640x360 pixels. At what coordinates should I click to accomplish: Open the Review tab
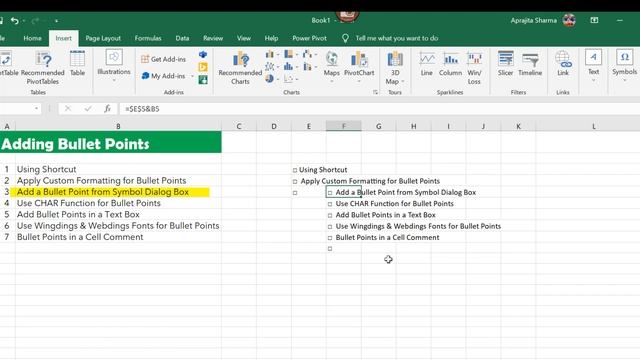coord(213,38)
